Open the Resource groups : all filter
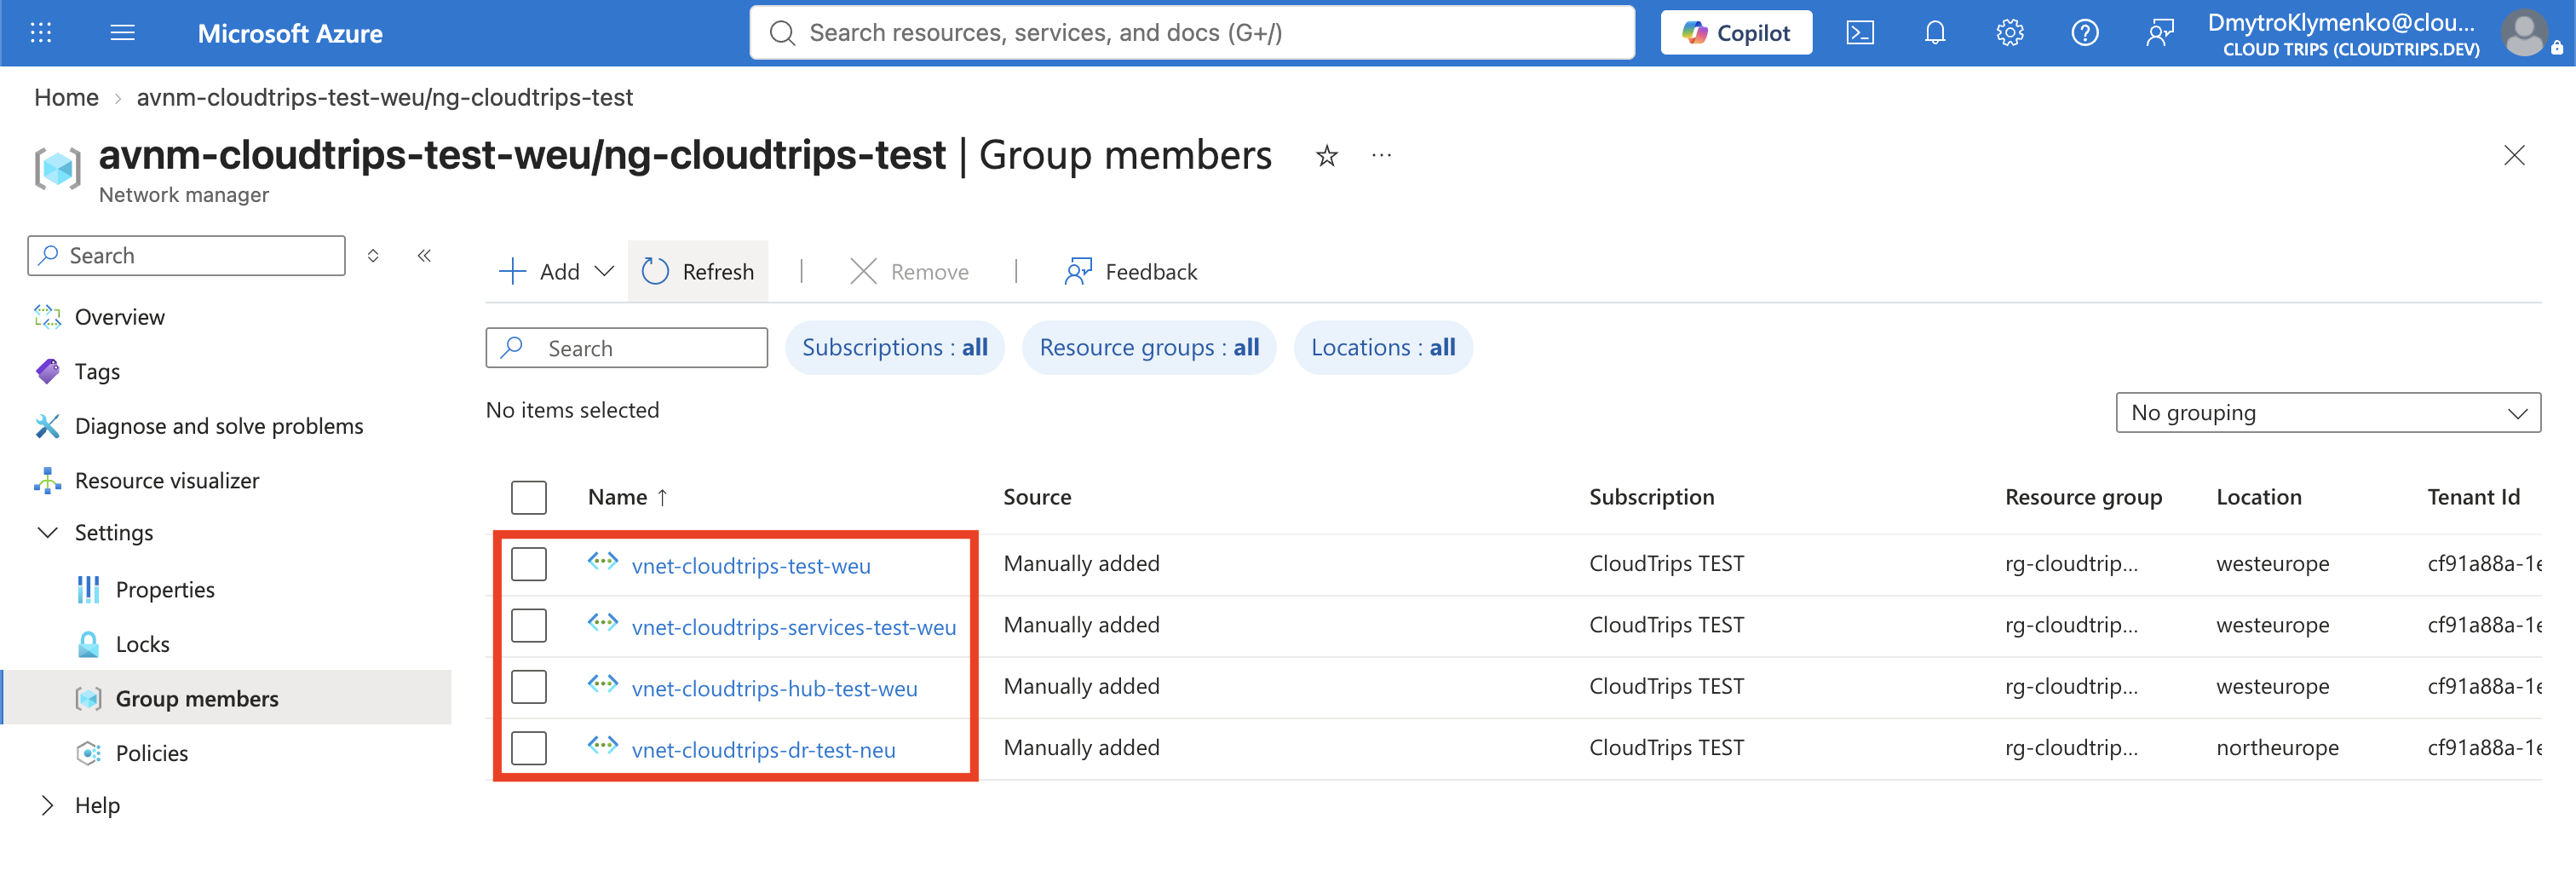The image size is (2576, 871). click(1149, 347)
